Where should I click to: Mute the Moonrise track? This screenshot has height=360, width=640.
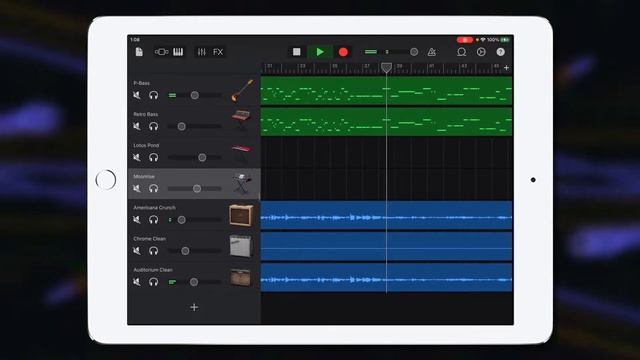pos(137,188)
